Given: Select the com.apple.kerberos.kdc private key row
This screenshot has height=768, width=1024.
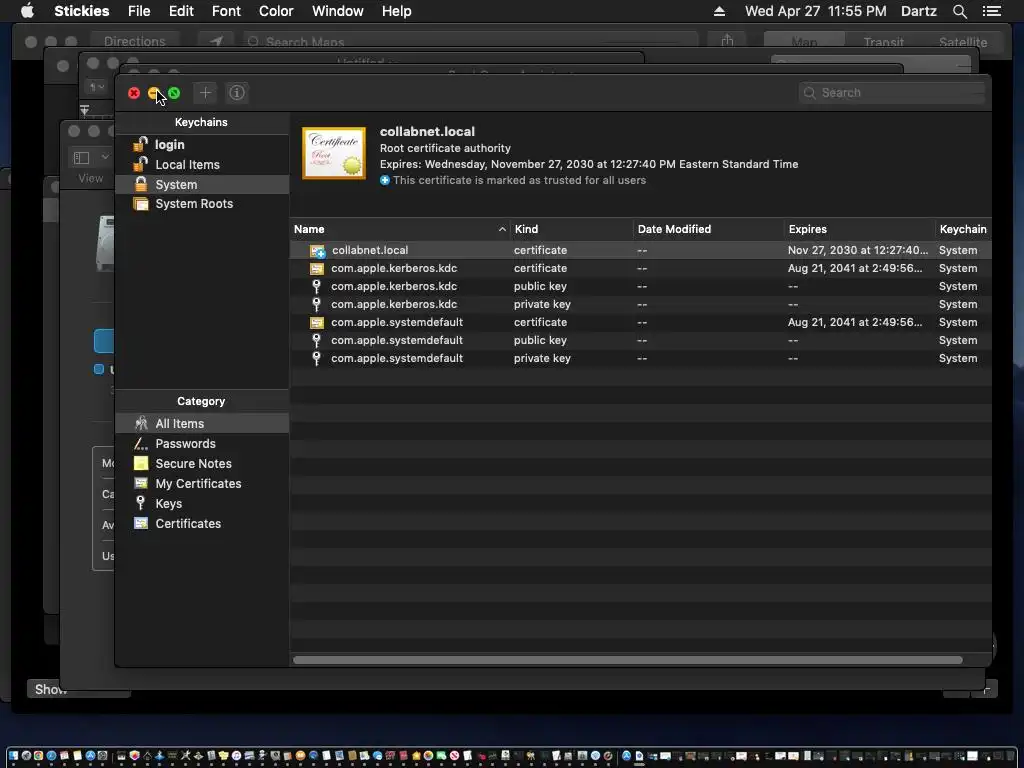Looking at the screenshot, I should 641,304.
